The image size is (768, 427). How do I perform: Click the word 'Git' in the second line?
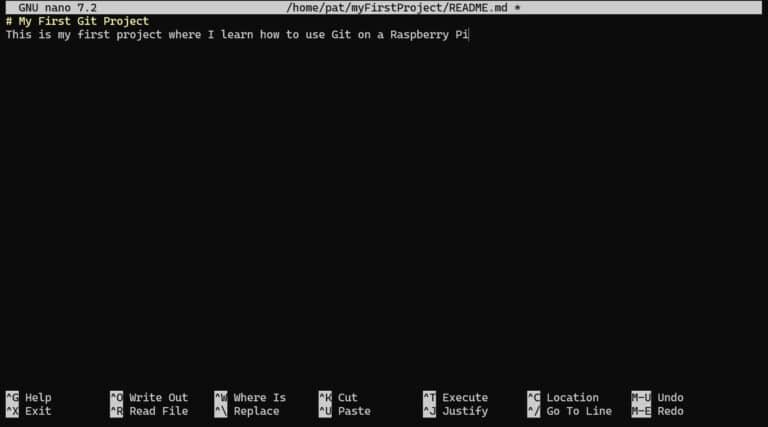click(341, 35)
